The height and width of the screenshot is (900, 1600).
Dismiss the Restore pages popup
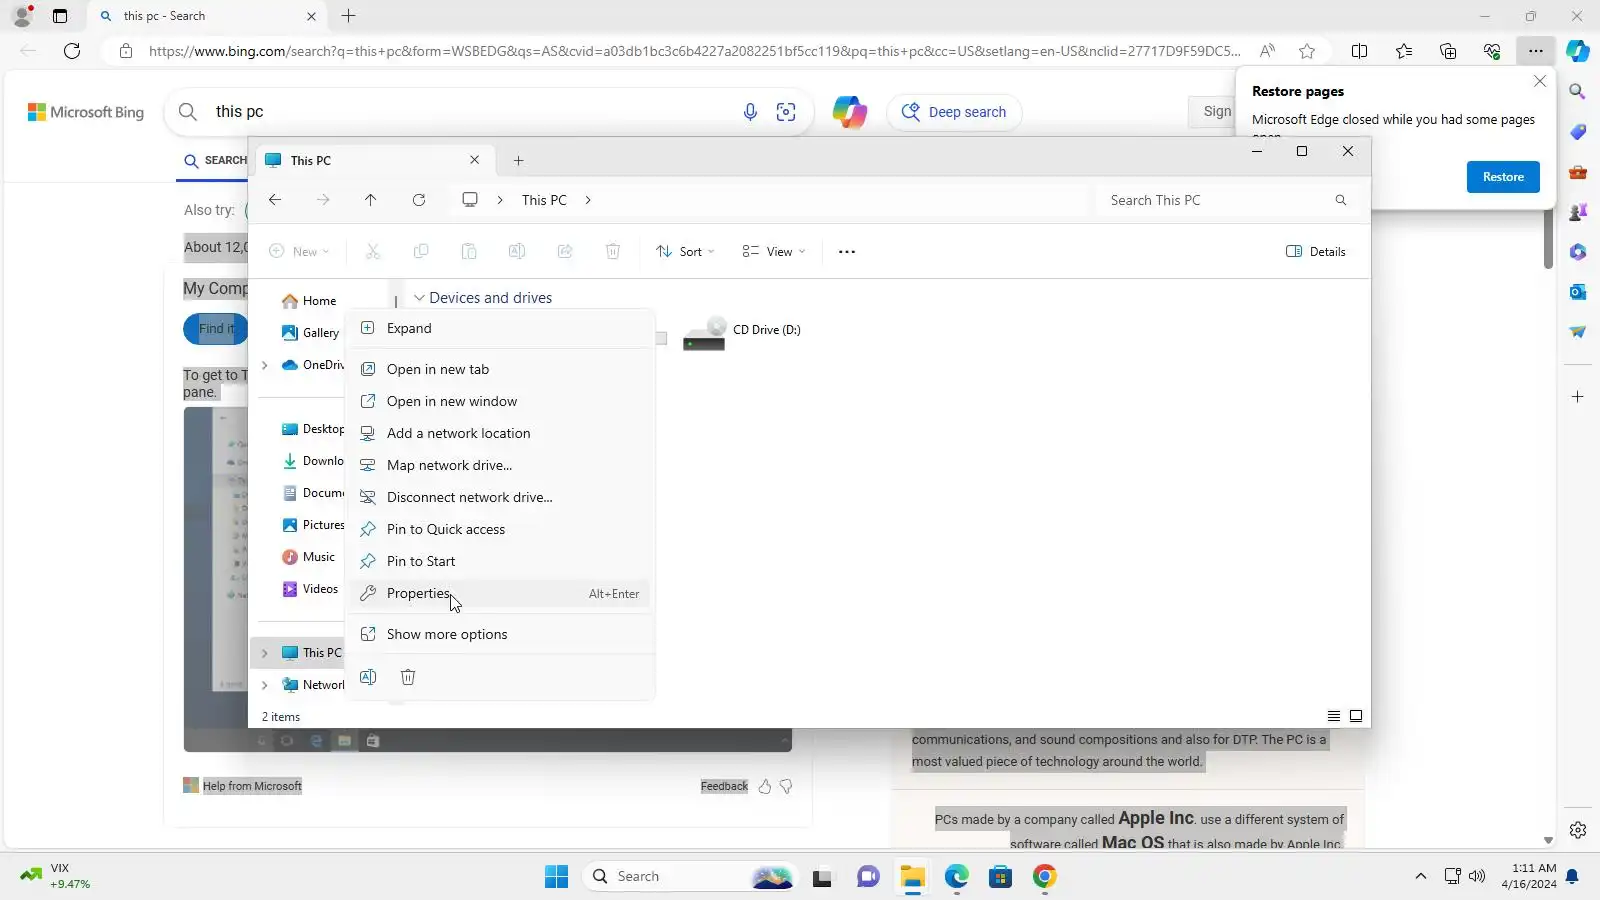(1540, 82)
